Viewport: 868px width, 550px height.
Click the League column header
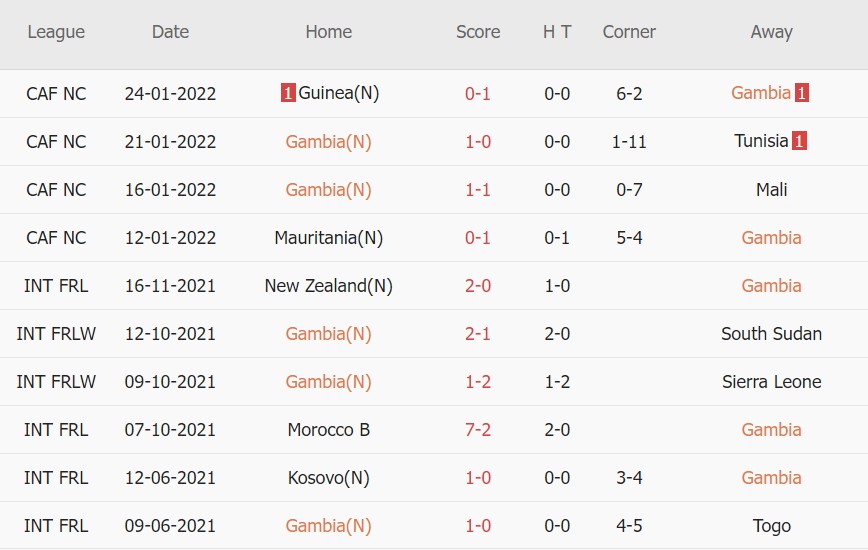point(56,32)
